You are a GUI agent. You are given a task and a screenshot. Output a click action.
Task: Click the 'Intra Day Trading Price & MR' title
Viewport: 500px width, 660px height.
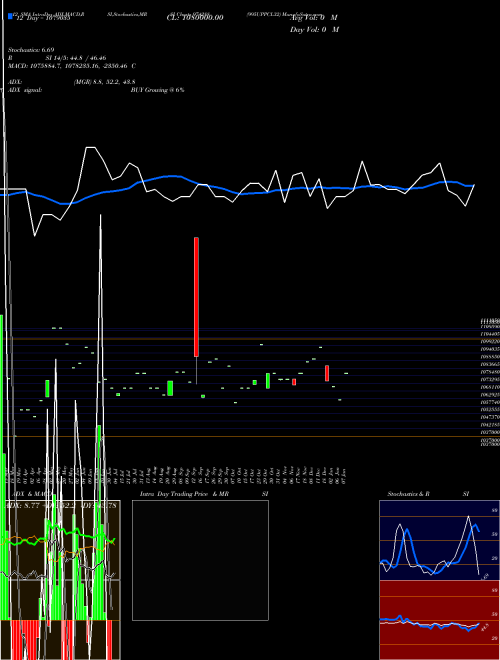pos(184,494)
